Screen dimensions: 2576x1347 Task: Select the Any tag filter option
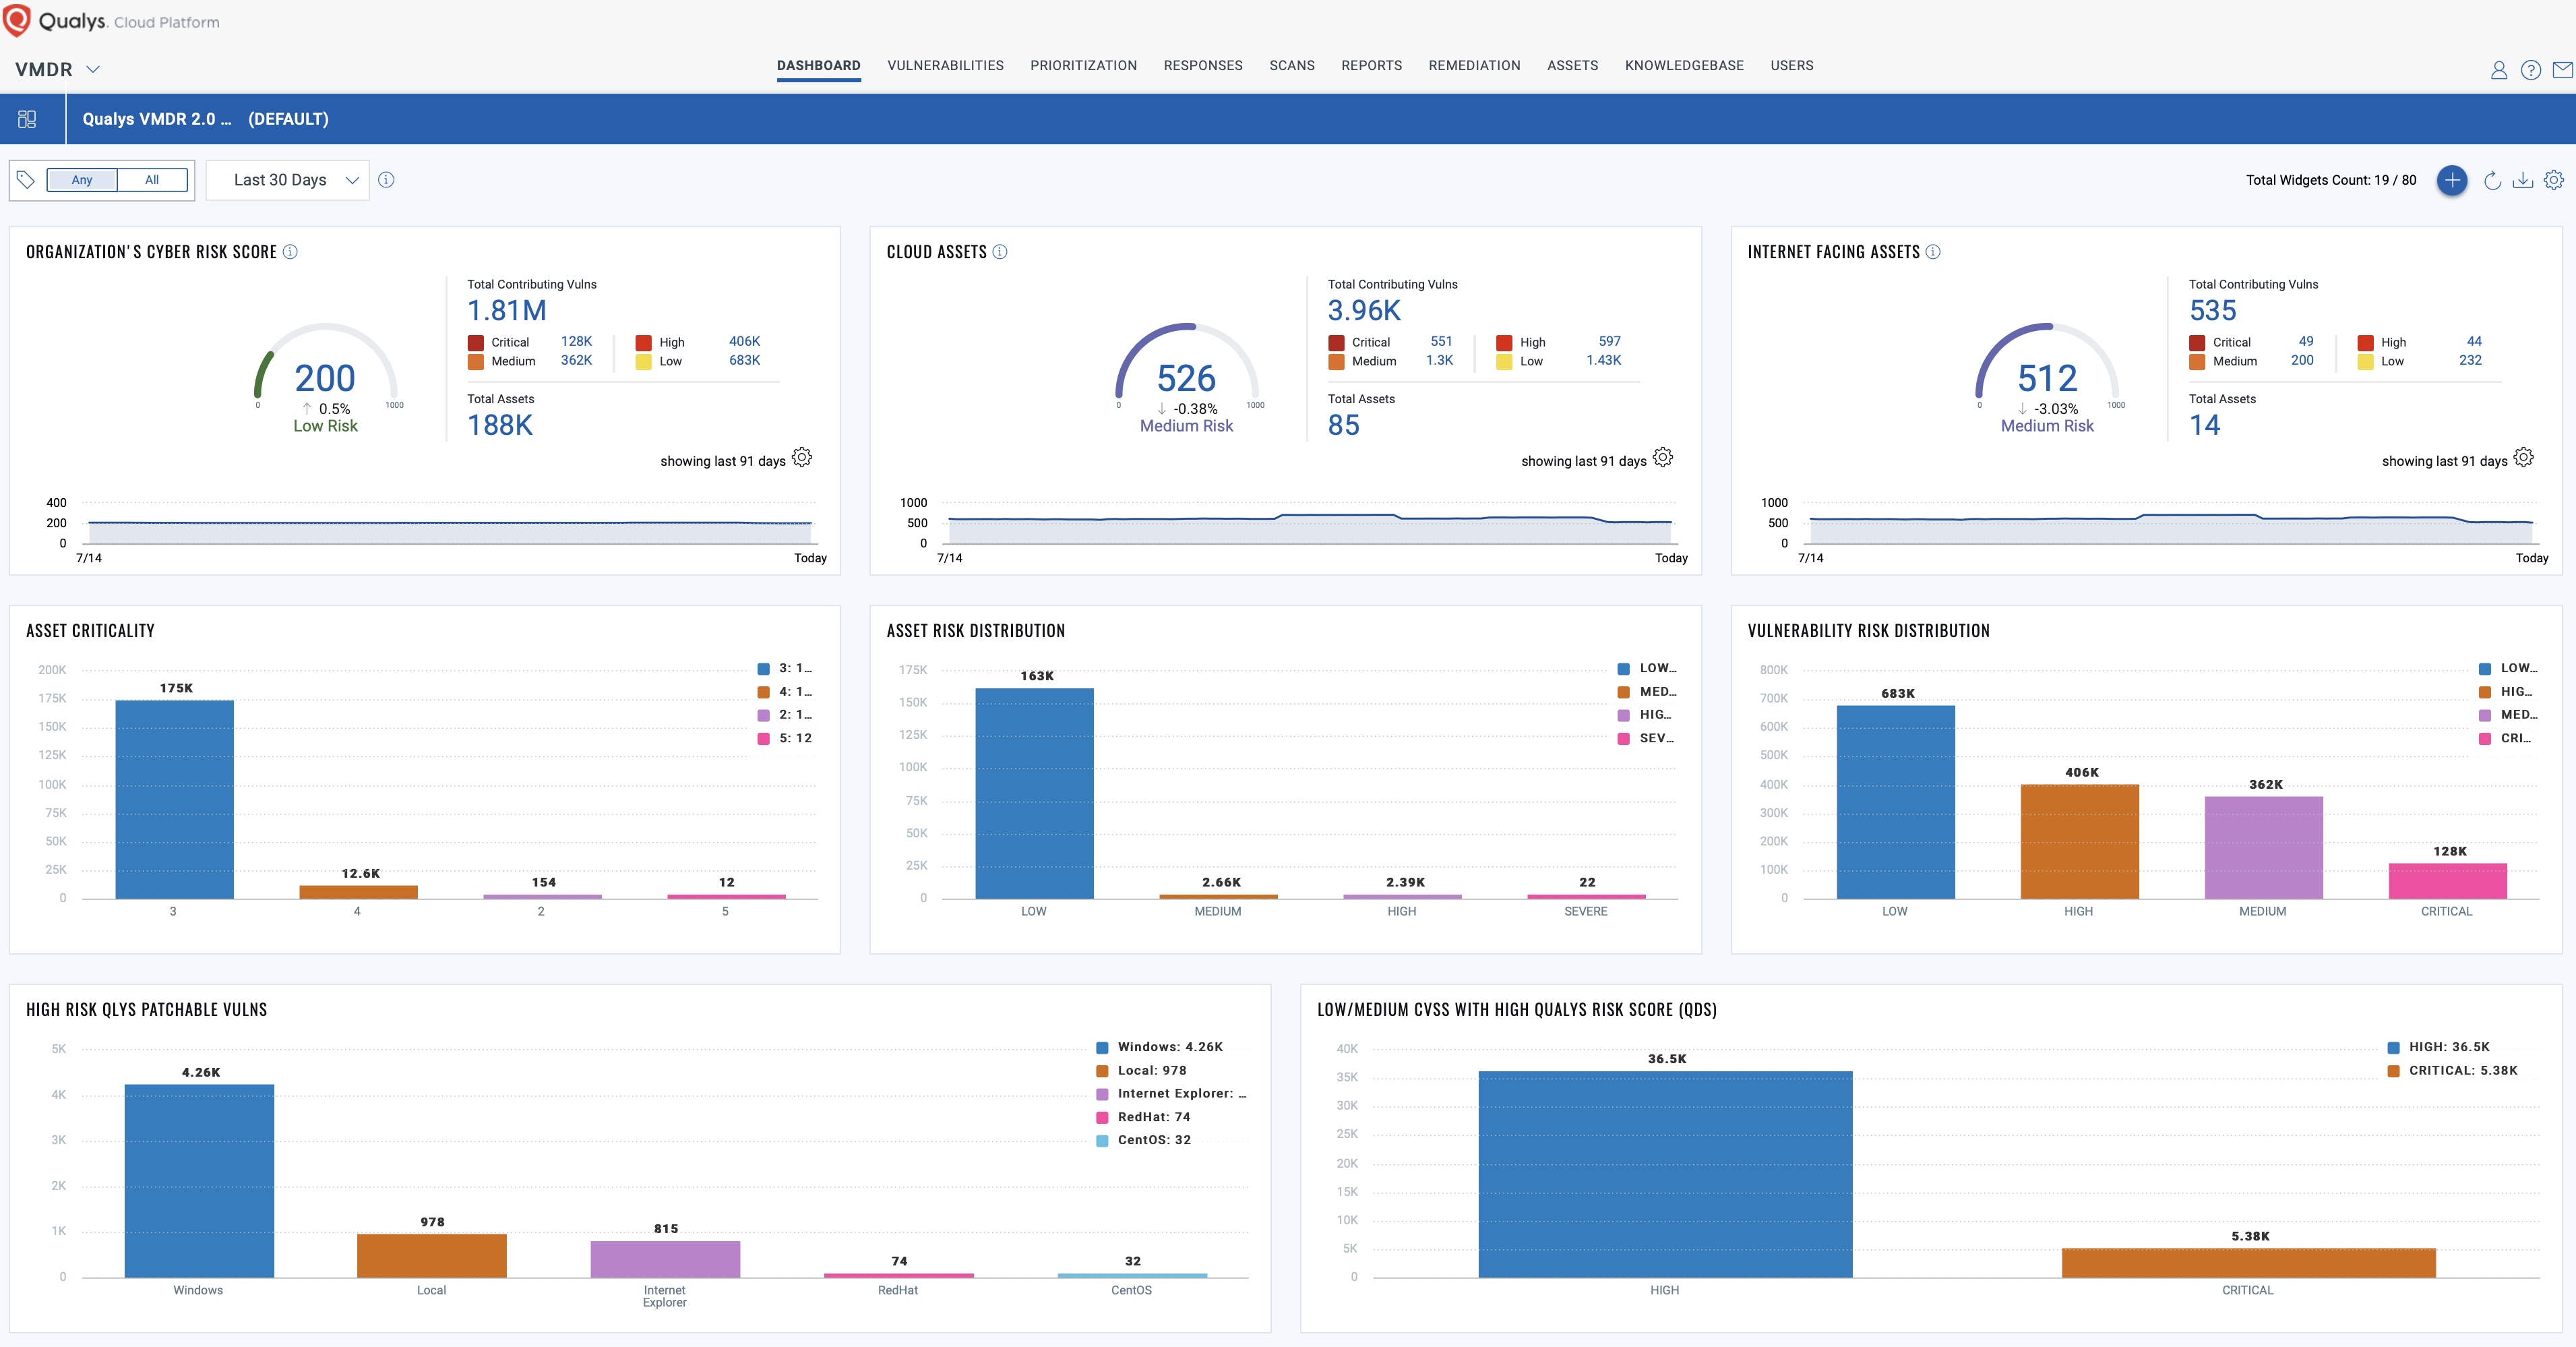[81, 180]
